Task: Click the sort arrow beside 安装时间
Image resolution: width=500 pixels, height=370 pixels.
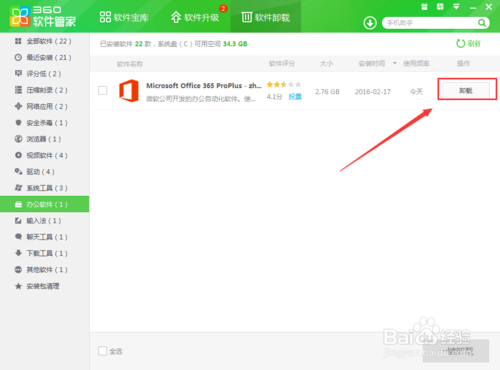Action: (395, 63)
